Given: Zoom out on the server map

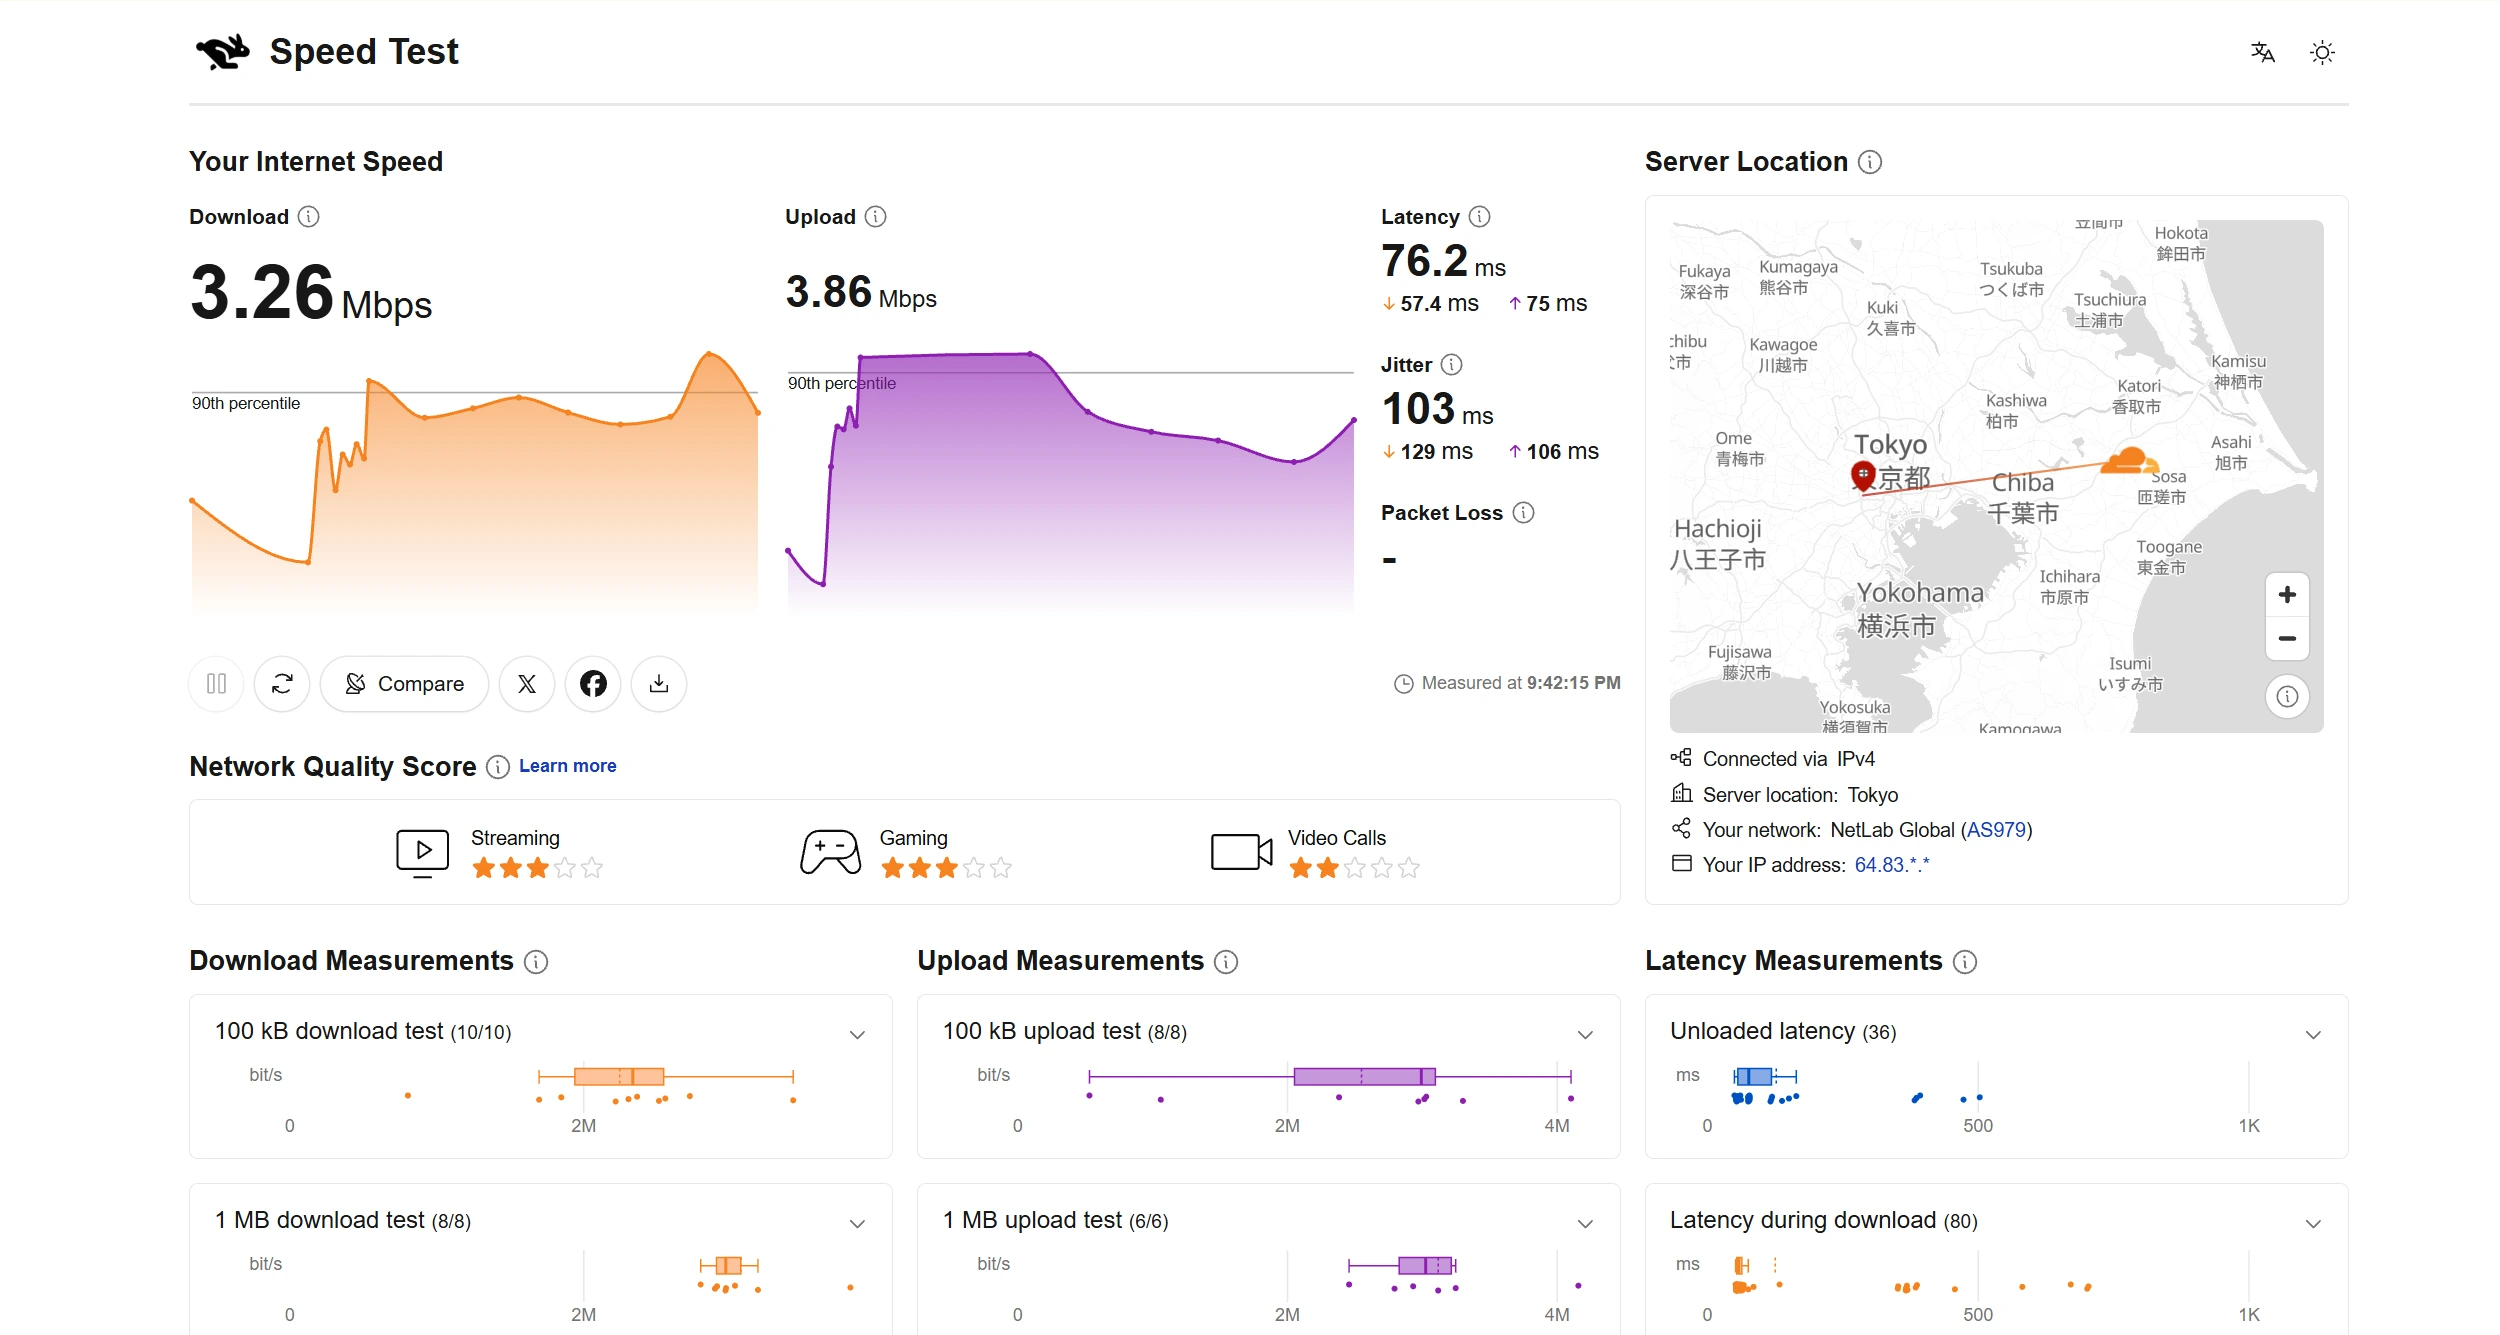Looking at the screenshot, I should pyautogui.click(x=2287, y=638).
